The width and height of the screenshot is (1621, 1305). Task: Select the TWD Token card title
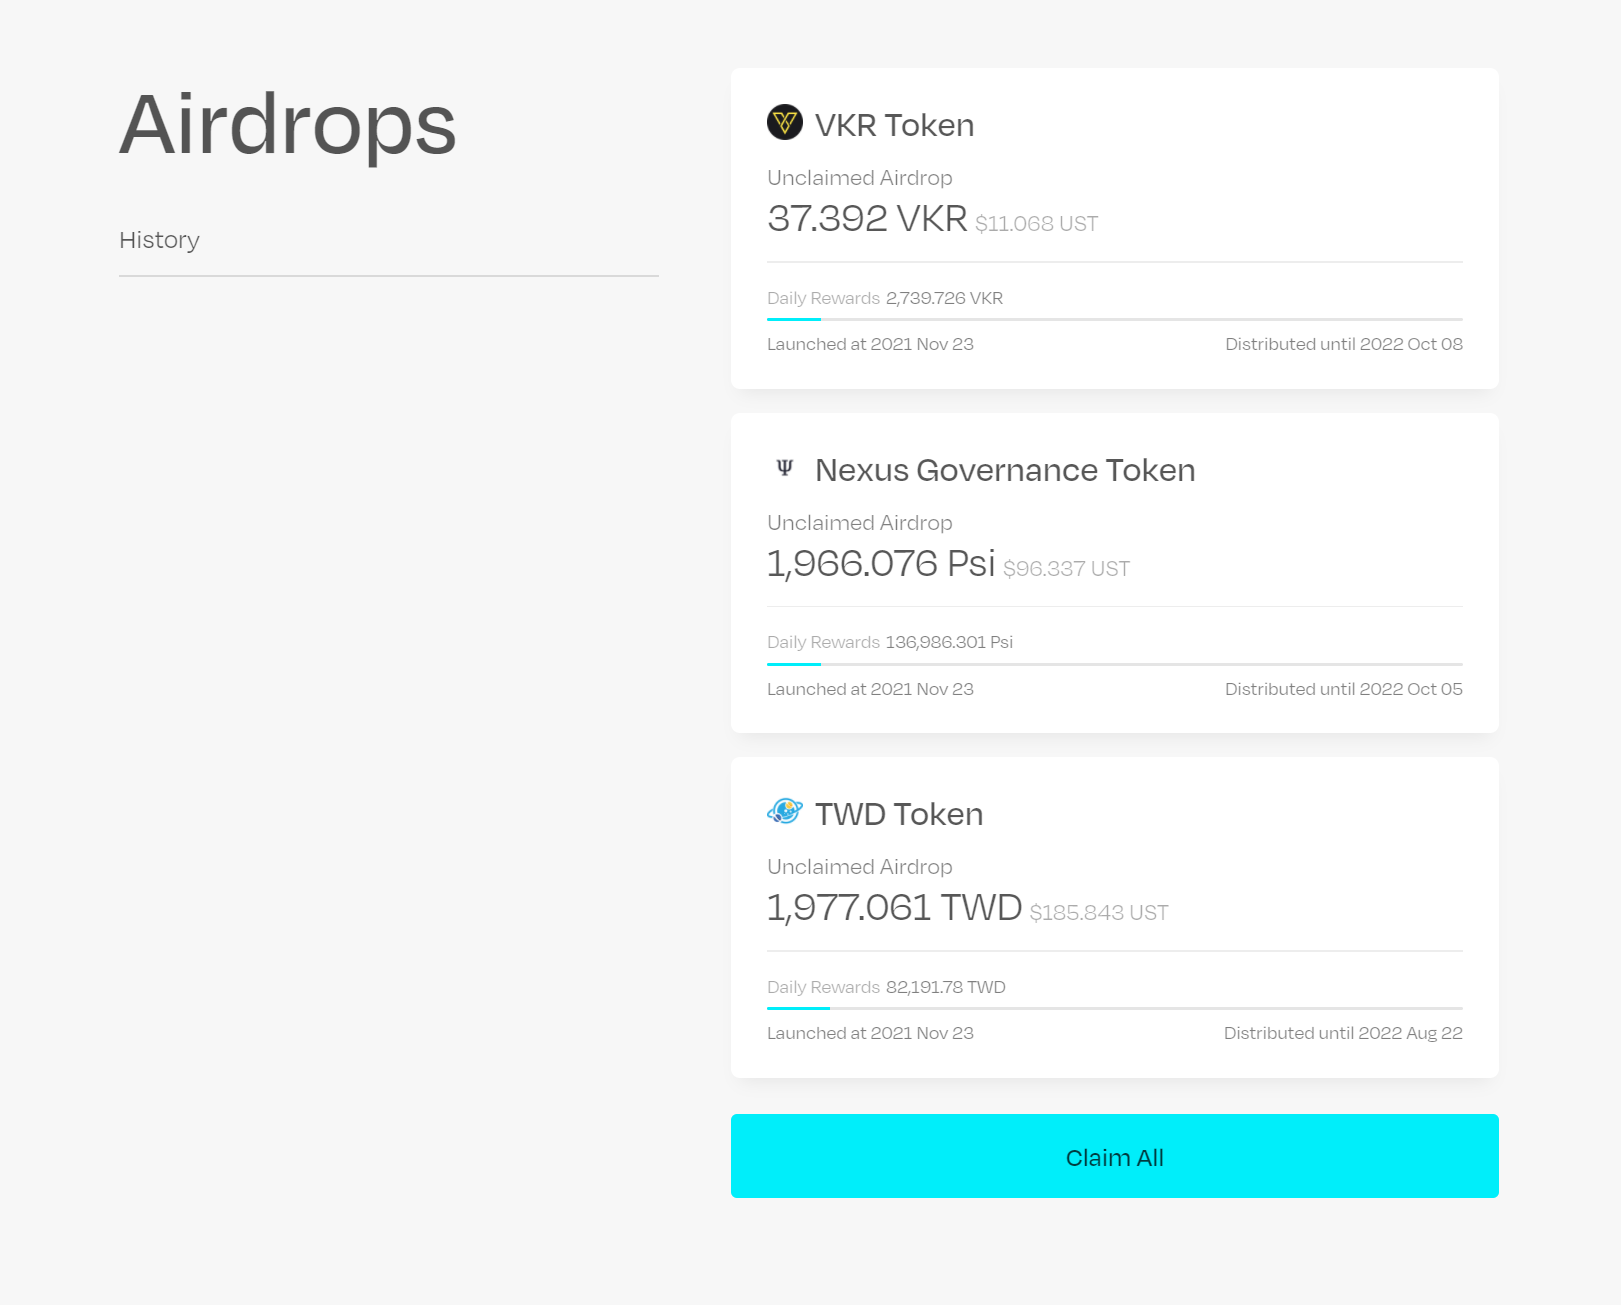tap(898, 814)
